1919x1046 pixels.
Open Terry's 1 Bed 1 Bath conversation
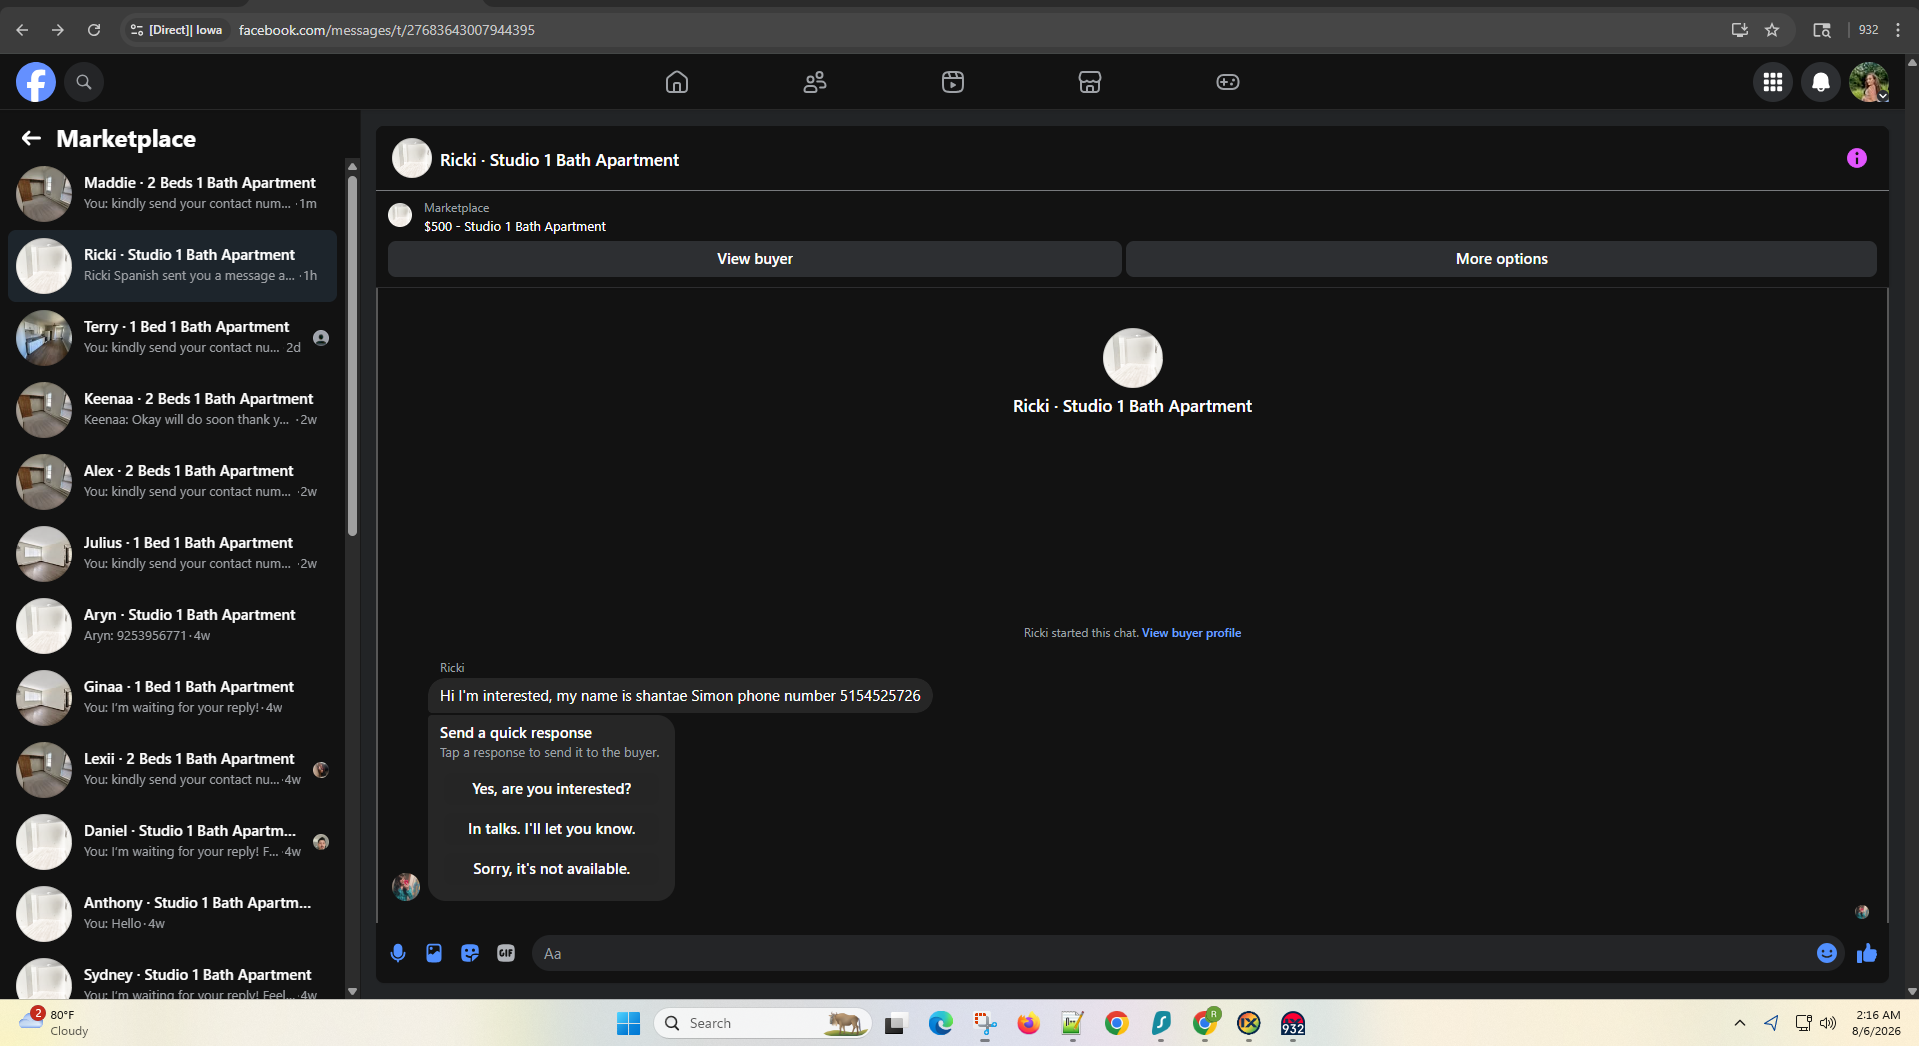click(172, 338)
